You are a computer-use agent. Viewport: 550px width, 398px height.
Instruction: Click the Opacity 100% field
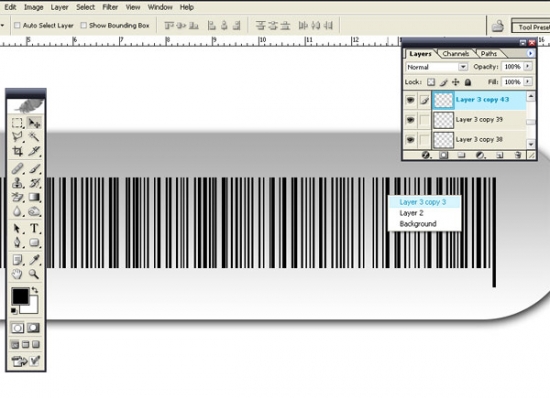512,66
